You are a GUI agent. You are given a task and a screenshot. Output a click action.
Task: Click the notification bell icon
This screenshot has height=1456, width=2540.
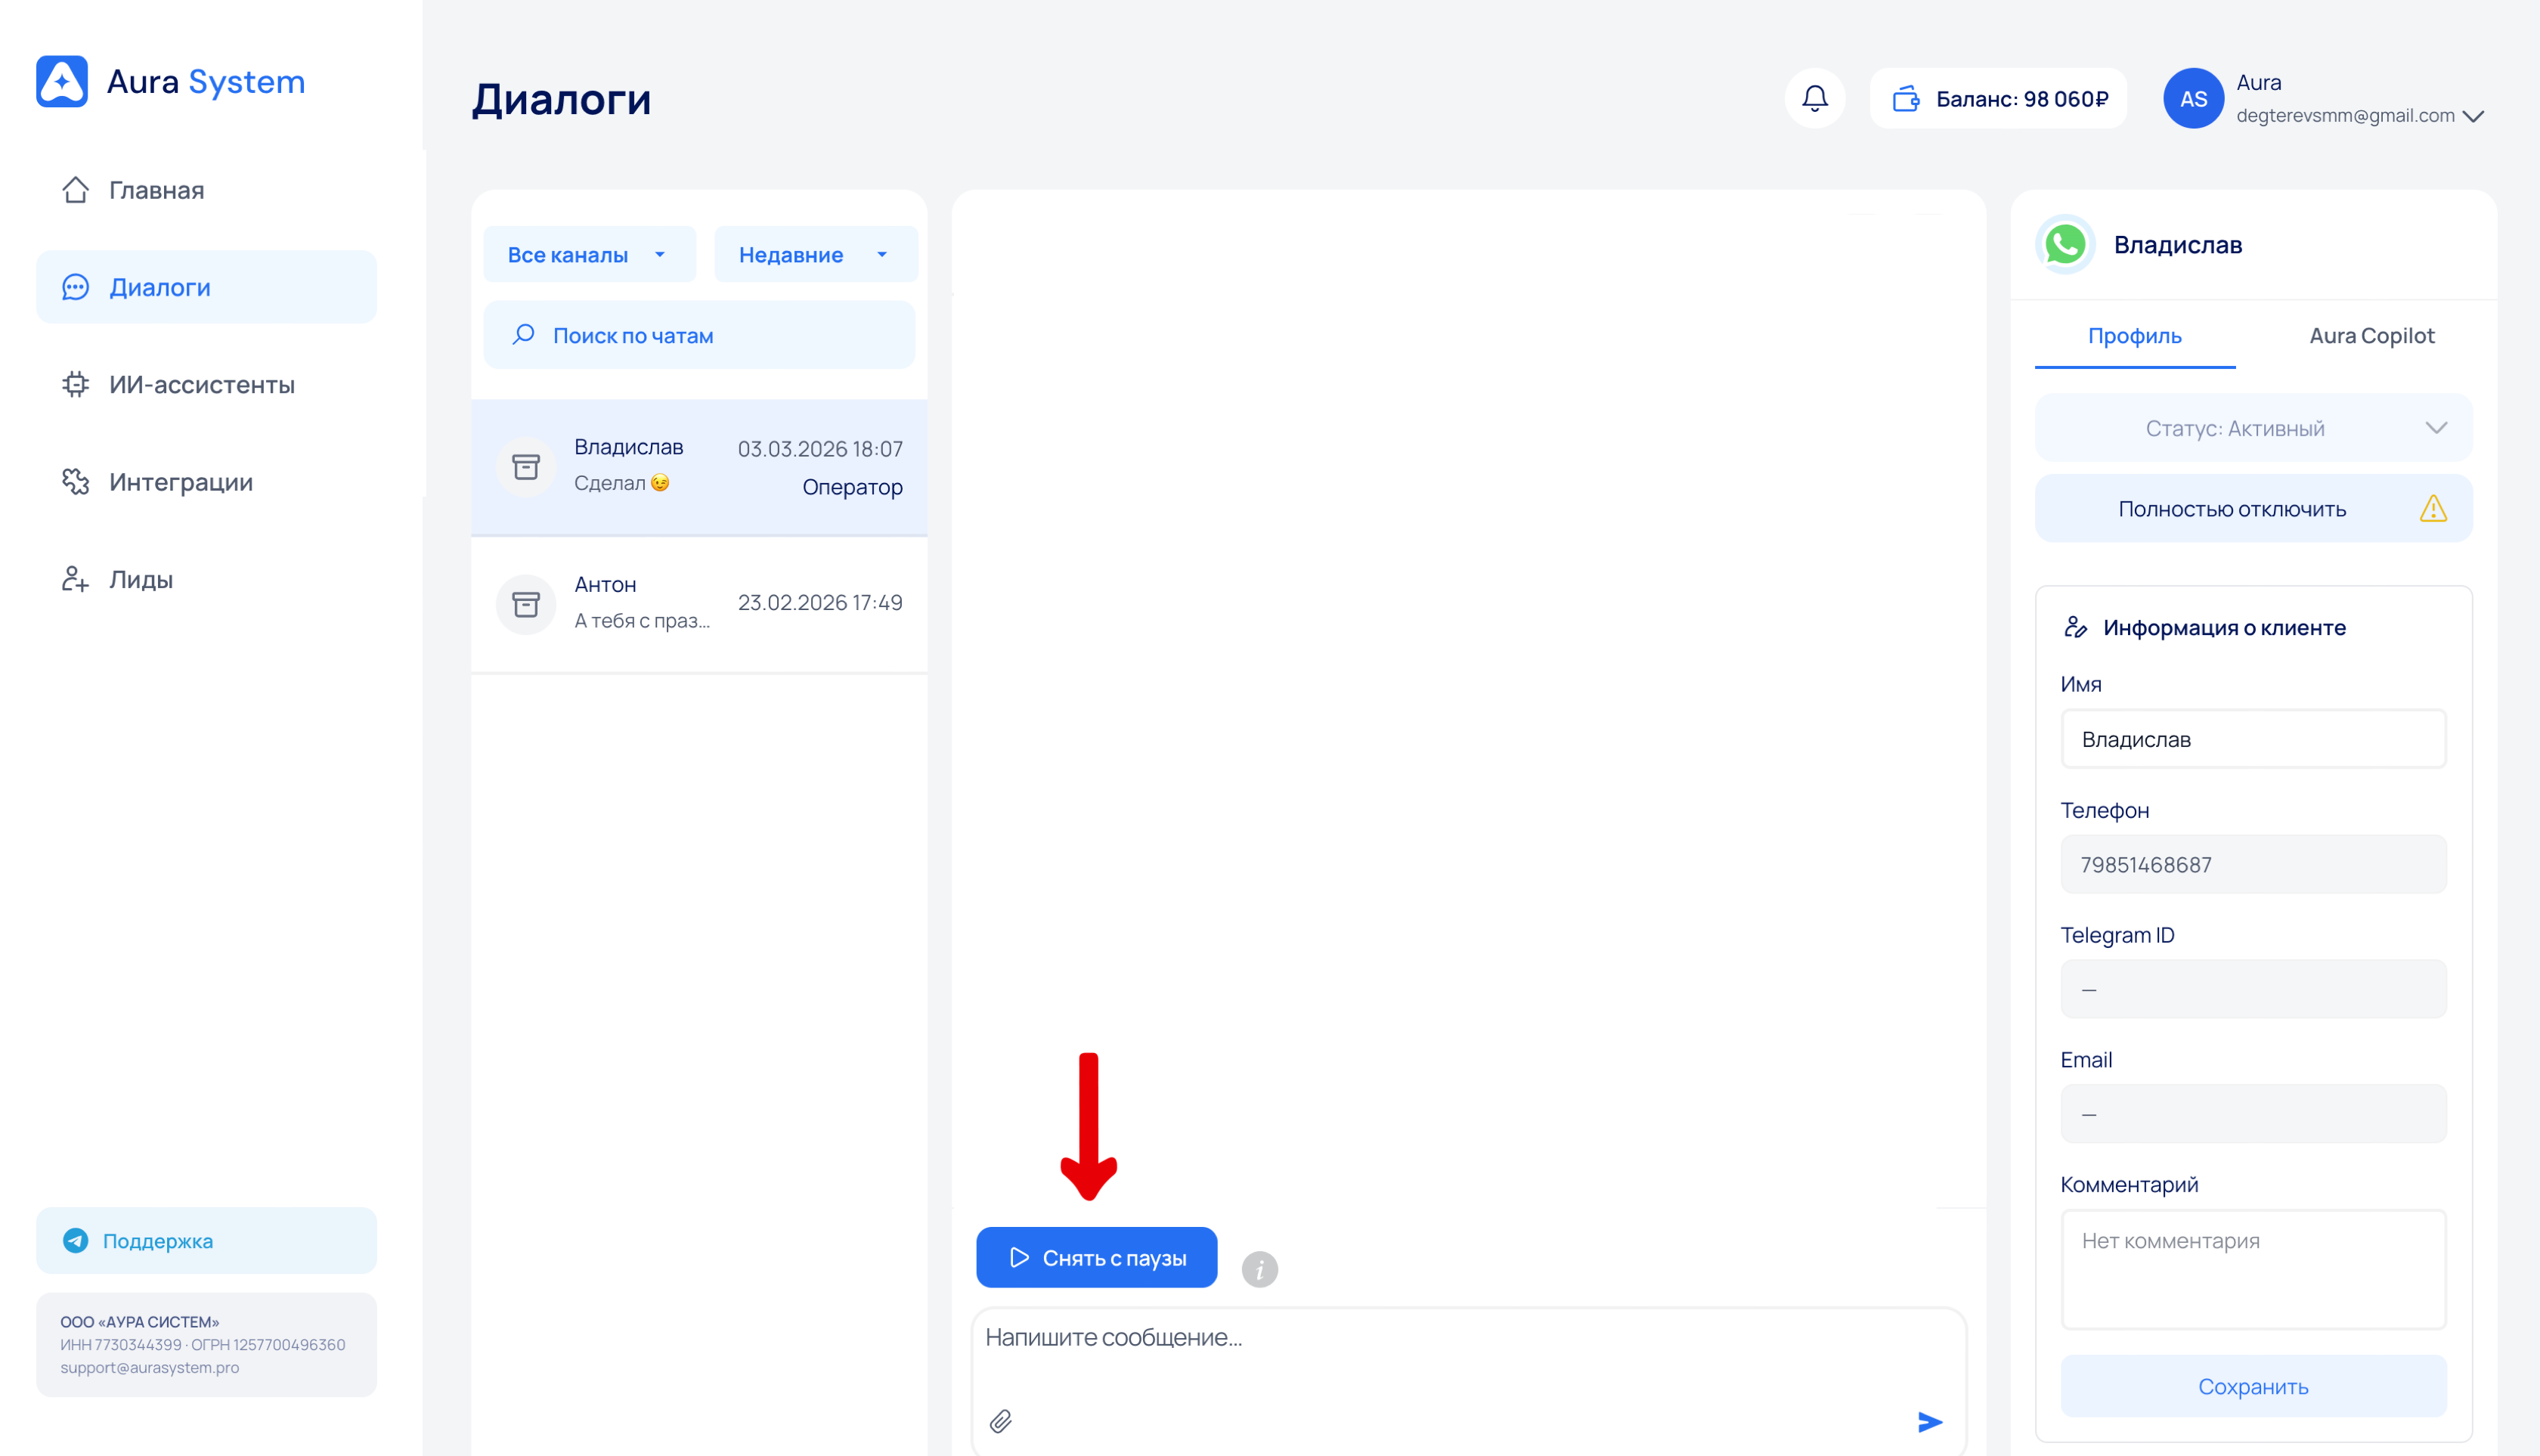(x=1814, y=98)
